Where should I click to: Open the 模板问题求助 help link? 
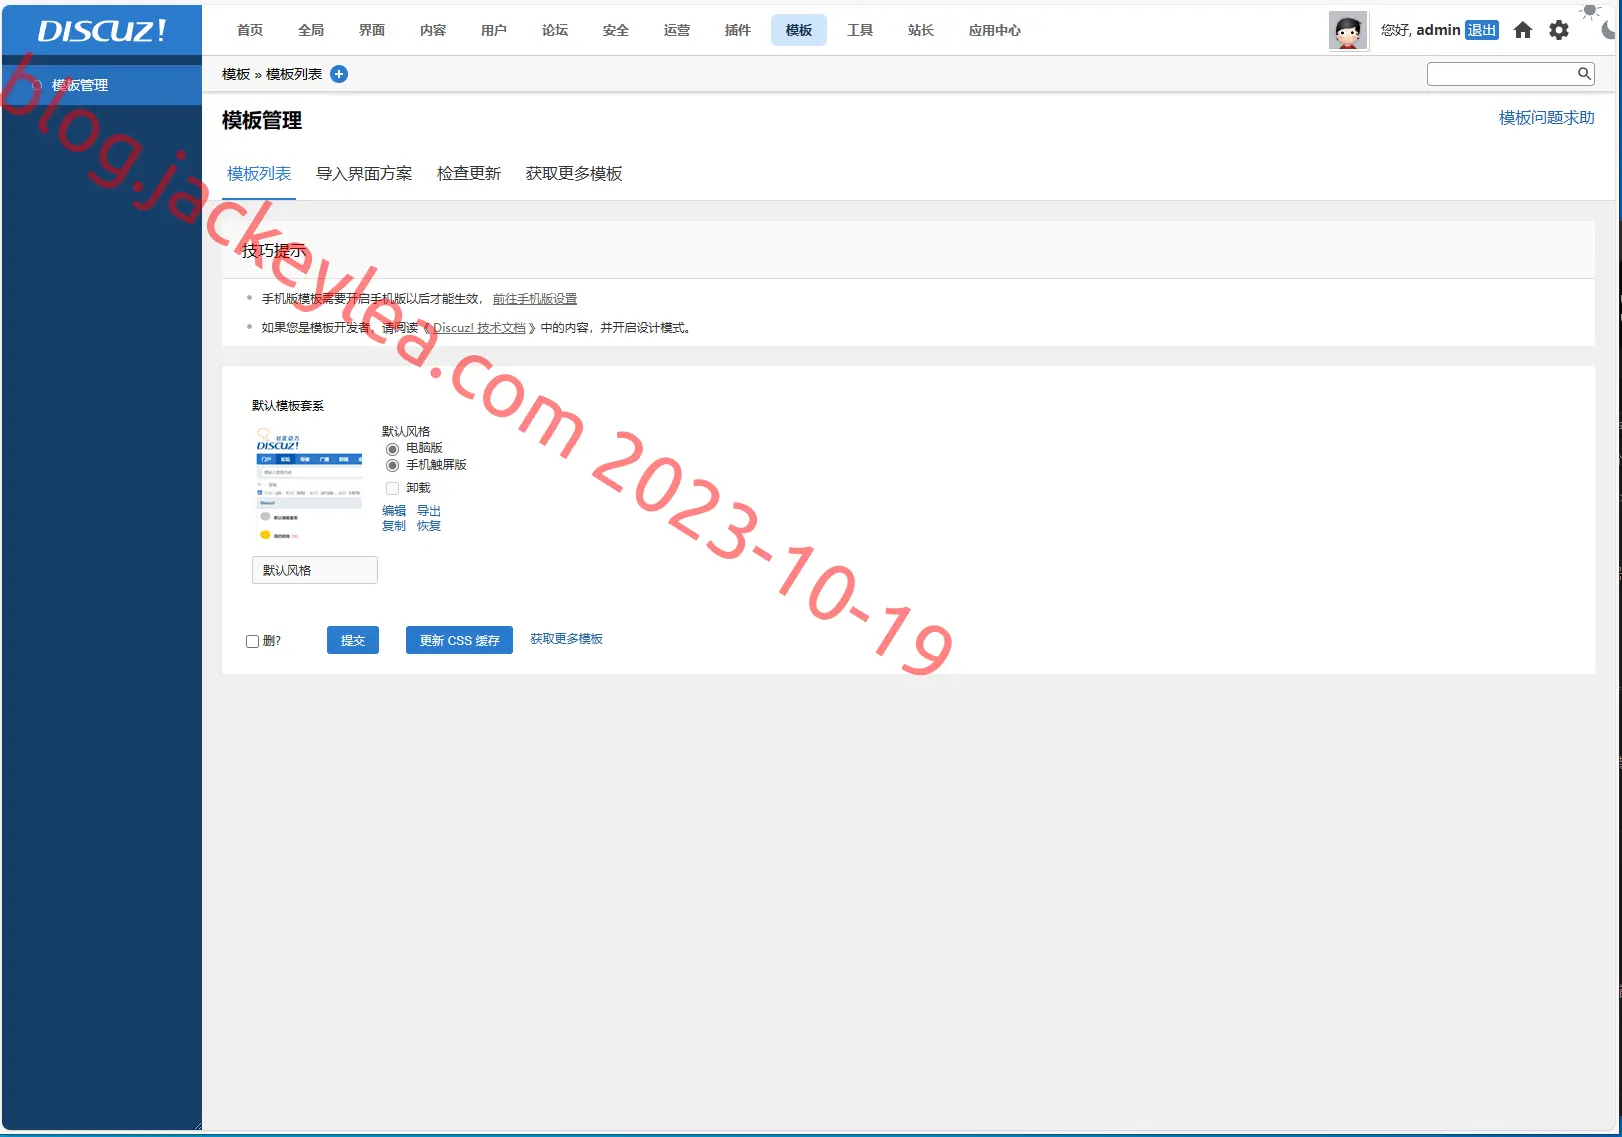[1547, 118]
